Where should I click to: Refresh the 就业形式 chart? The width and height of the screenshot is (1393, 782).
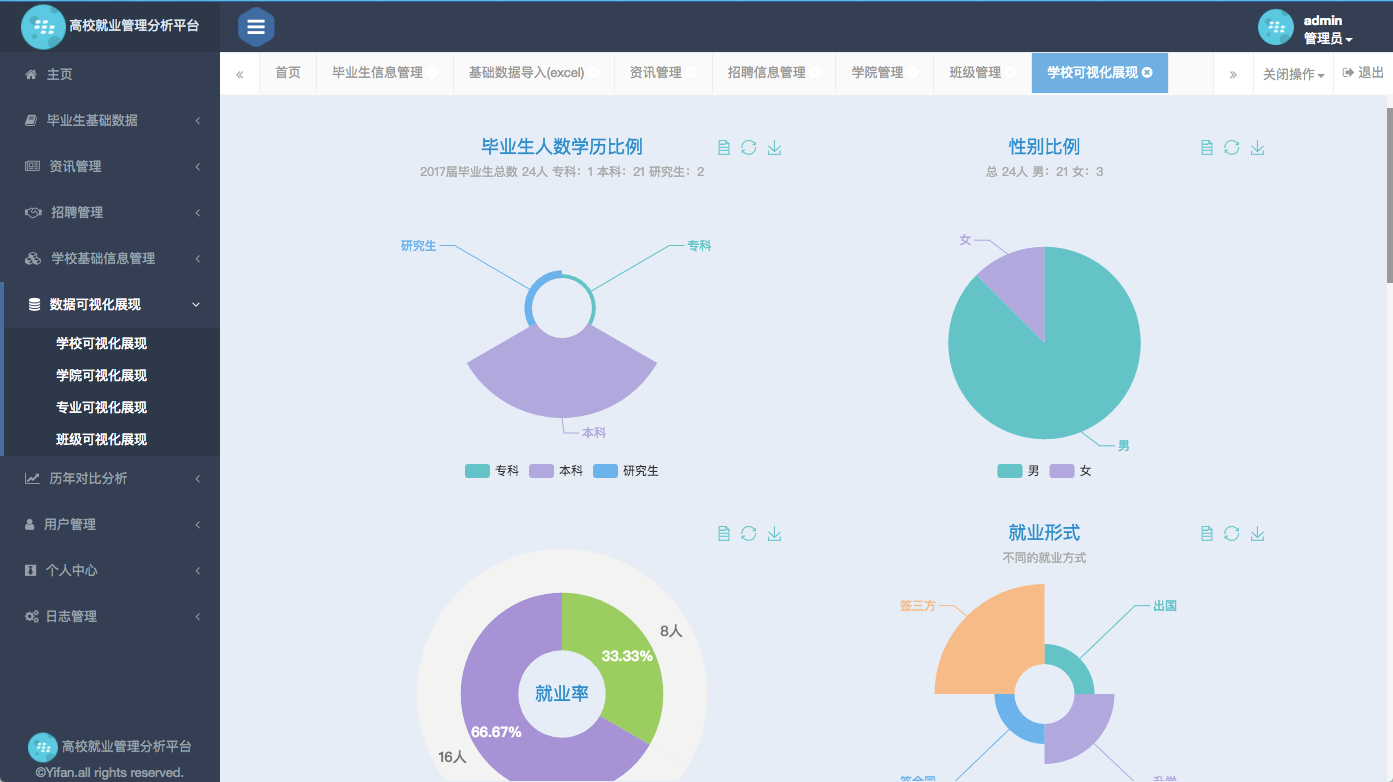click(1232, 534)
